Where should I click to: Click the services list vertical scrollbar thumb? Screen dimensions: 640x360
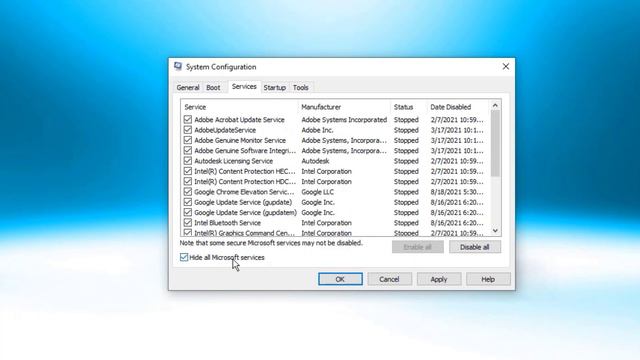coord(495,143)
